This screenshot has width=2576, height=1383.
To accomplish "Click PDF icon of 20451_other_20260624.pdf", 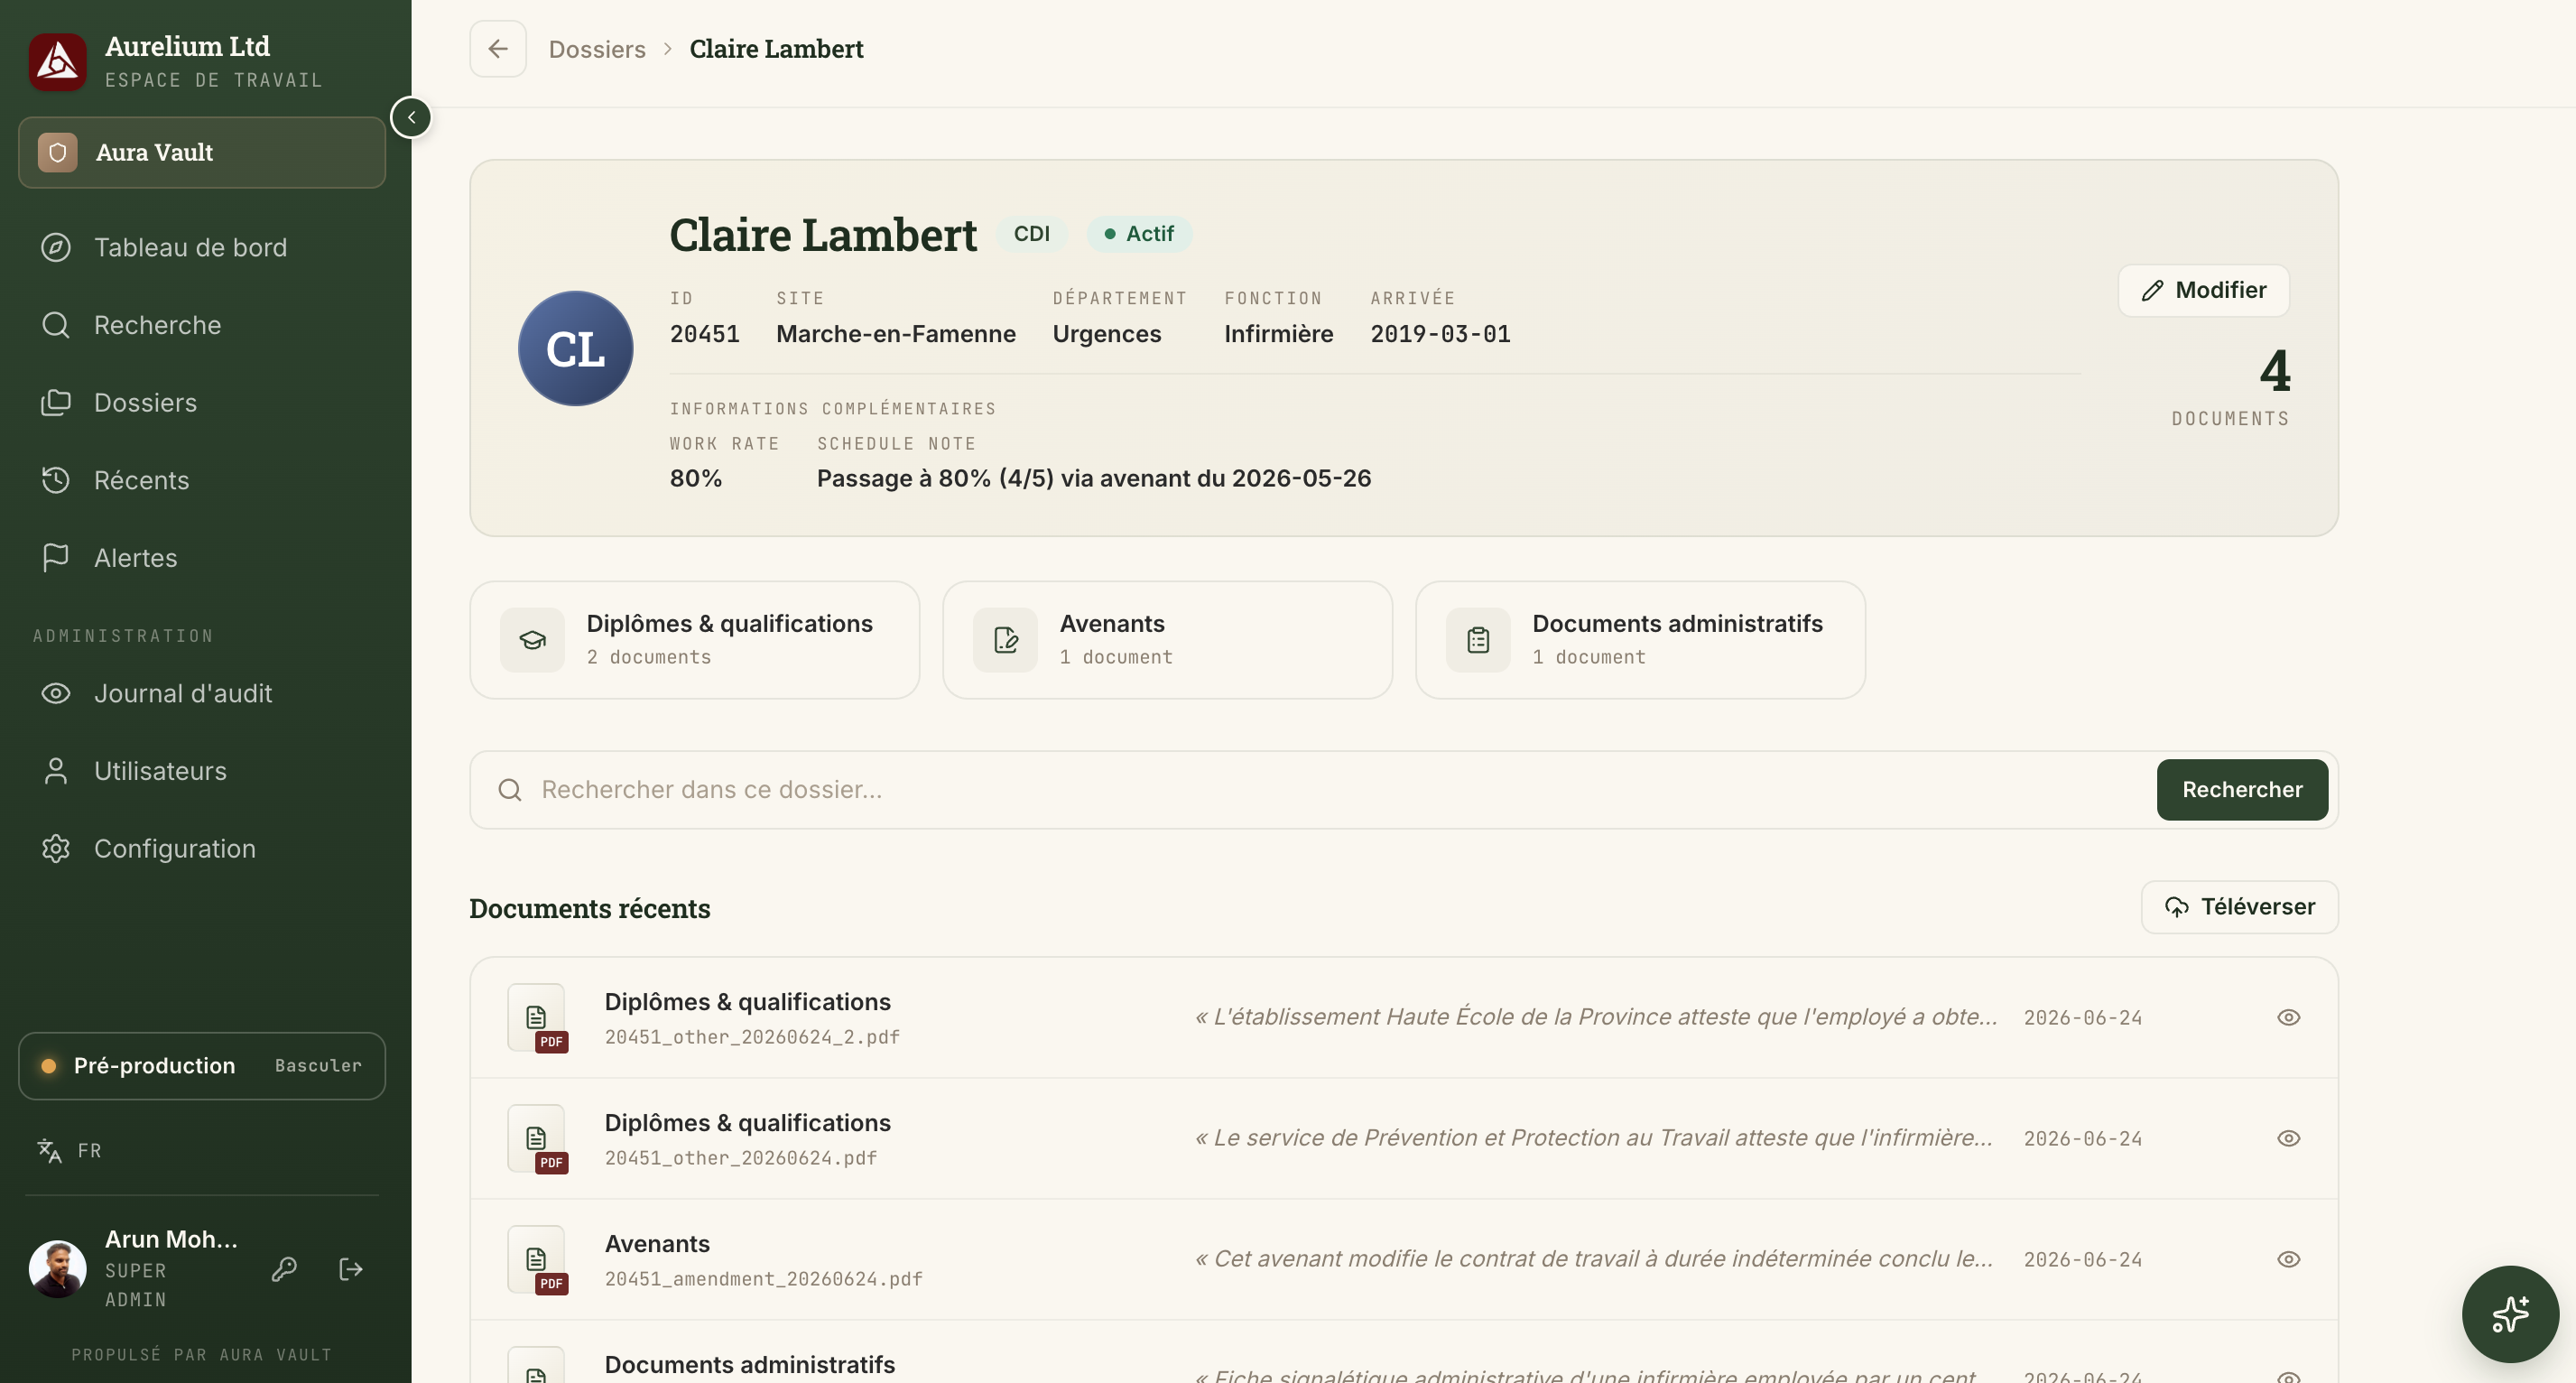I will tap(537, 1139).
